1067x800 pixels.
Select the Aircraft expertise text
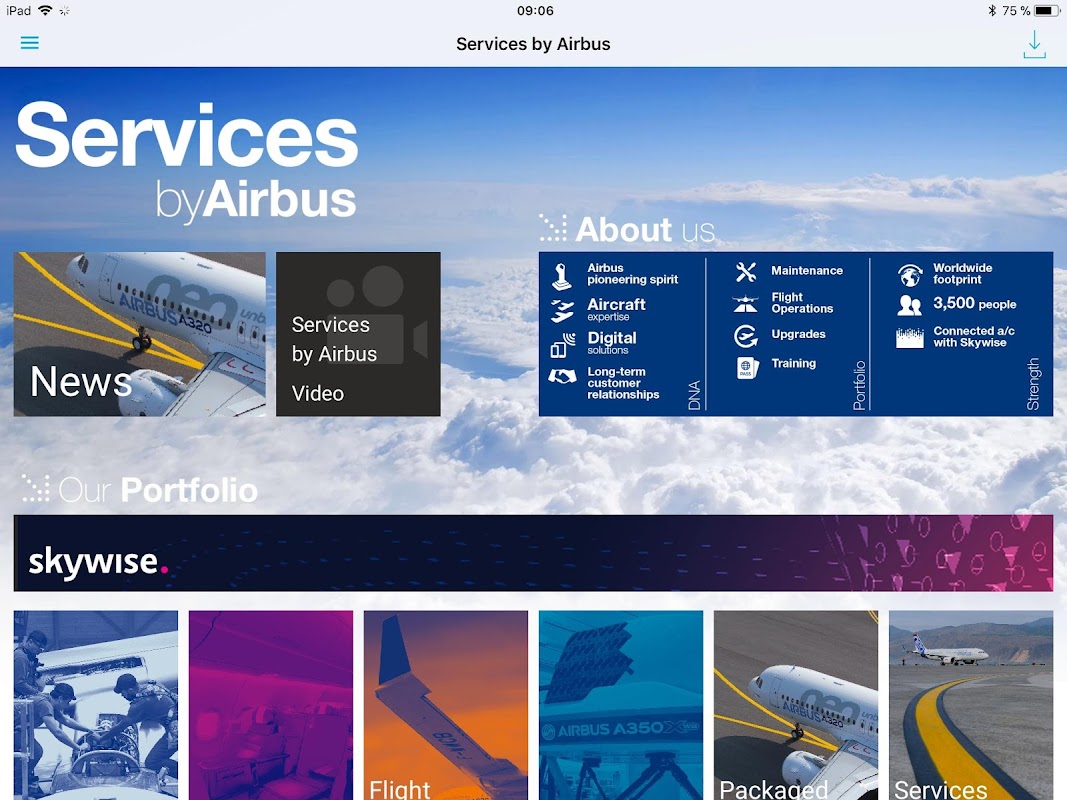pyautogui.click(x=616, y=309)
